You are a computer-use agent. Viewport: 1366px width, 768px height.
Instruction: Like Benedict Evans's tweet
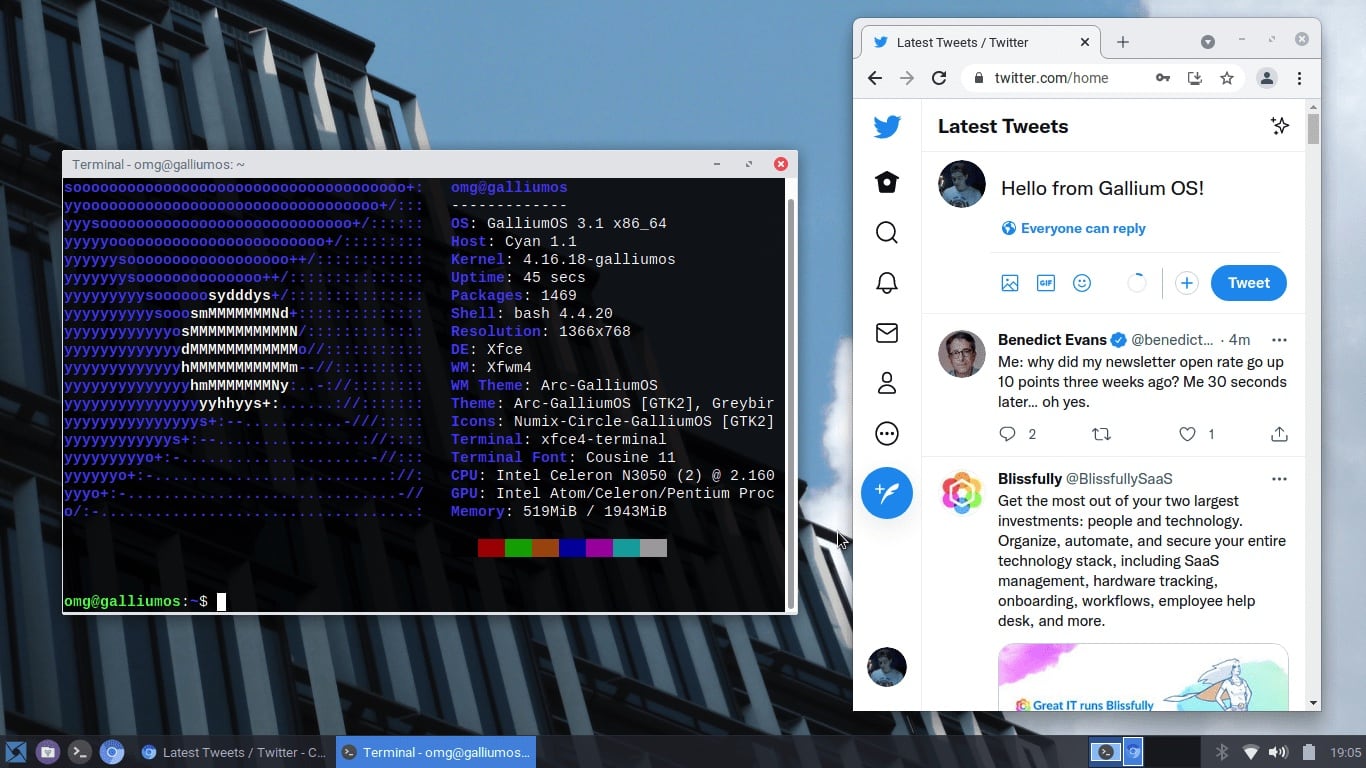(x=1187, y=434)
